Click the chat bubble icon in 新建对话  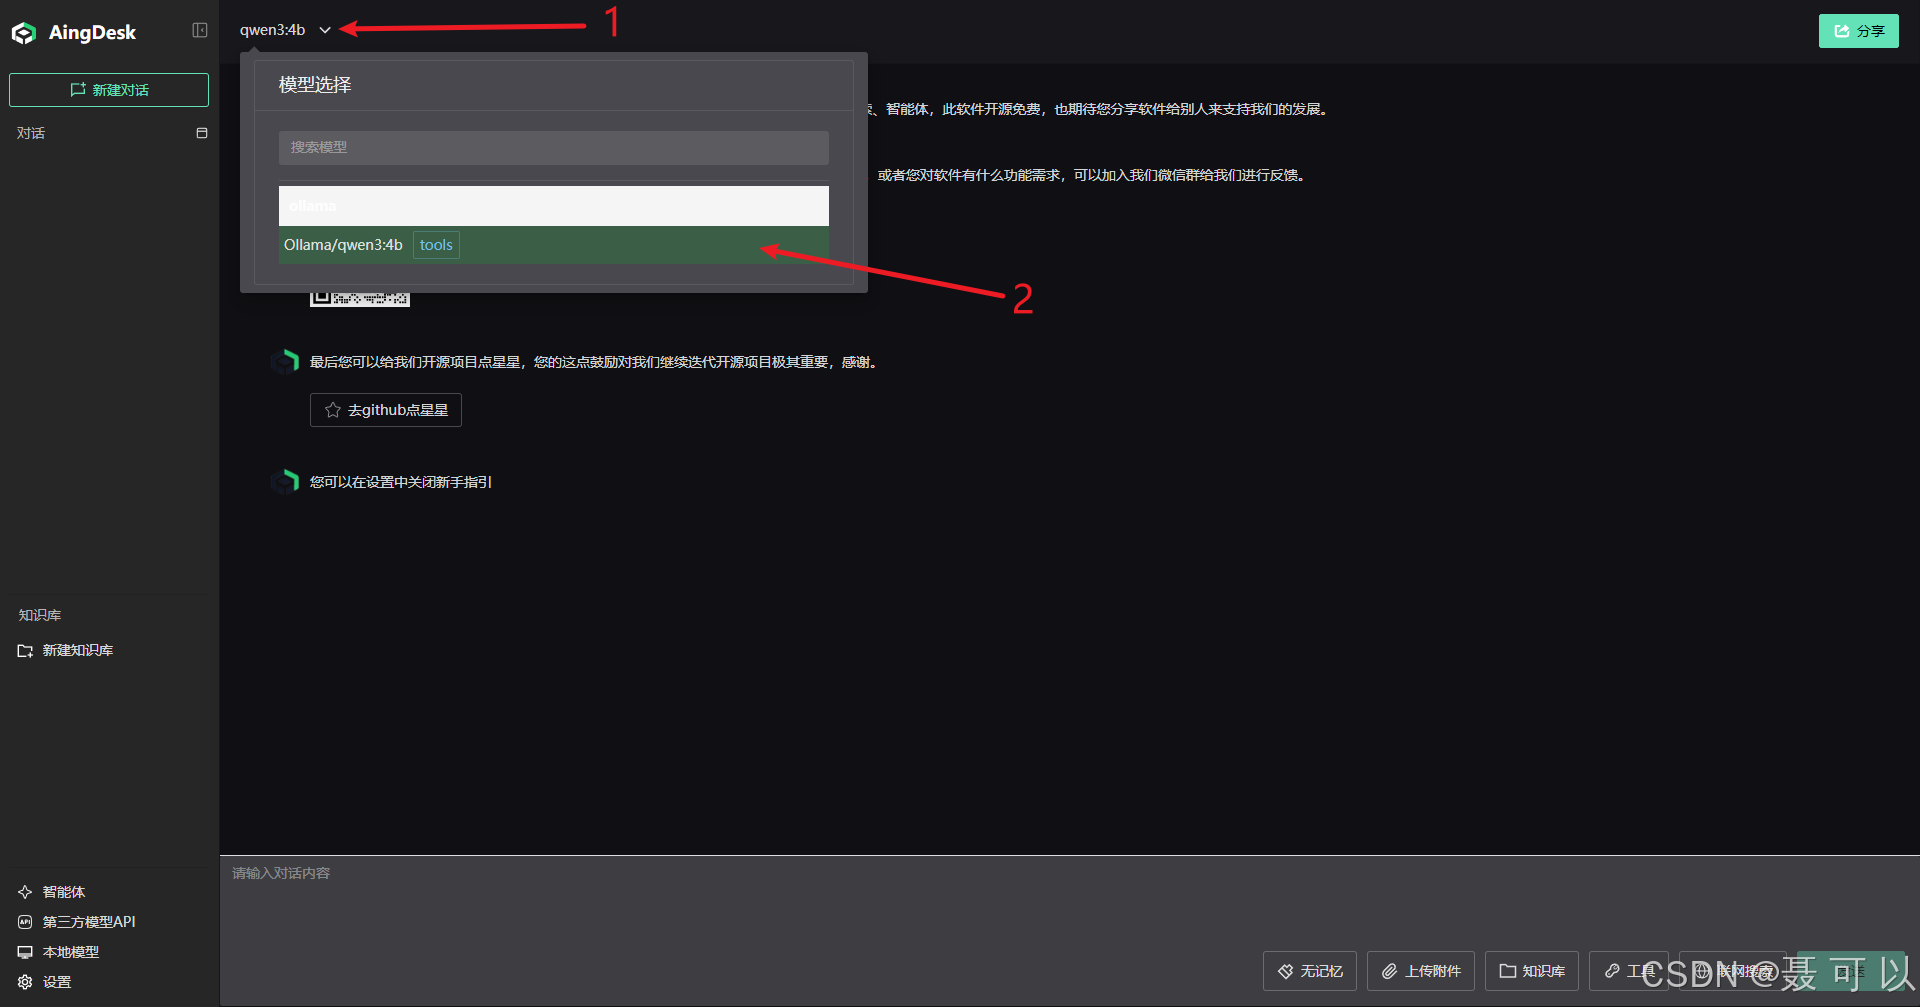click(x=78, y=90)
